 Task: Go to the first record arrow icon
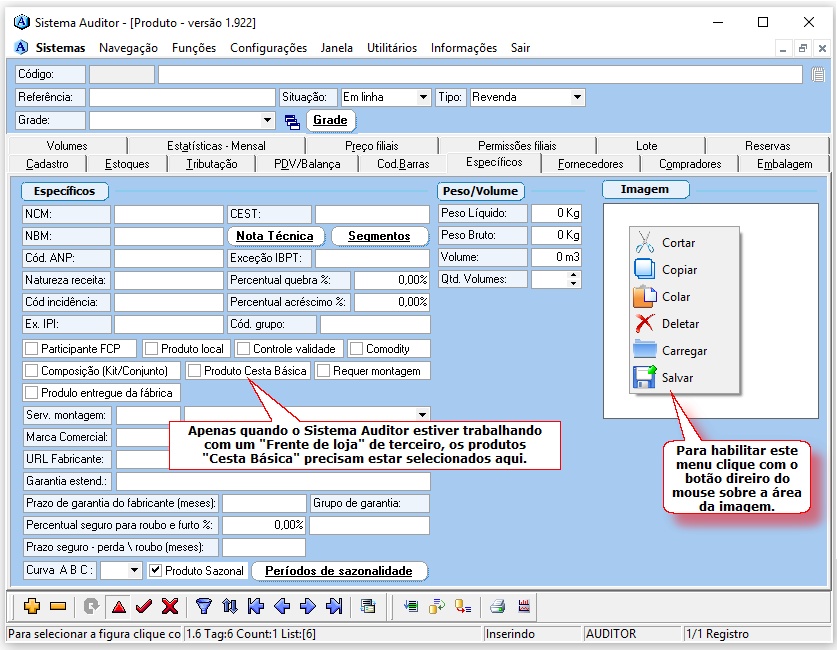click(255, 606)
